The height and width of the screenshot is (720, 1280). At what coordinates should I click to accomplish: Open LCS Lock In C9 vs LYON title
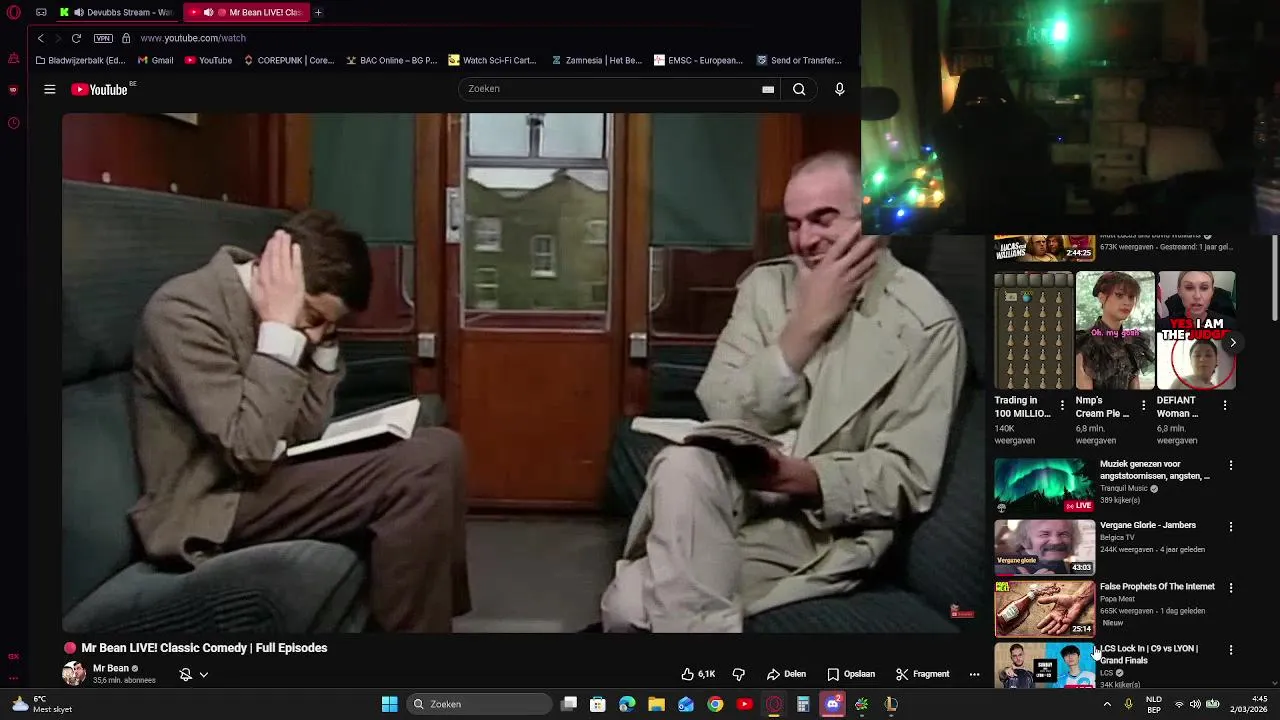(x=1149, y=654)
